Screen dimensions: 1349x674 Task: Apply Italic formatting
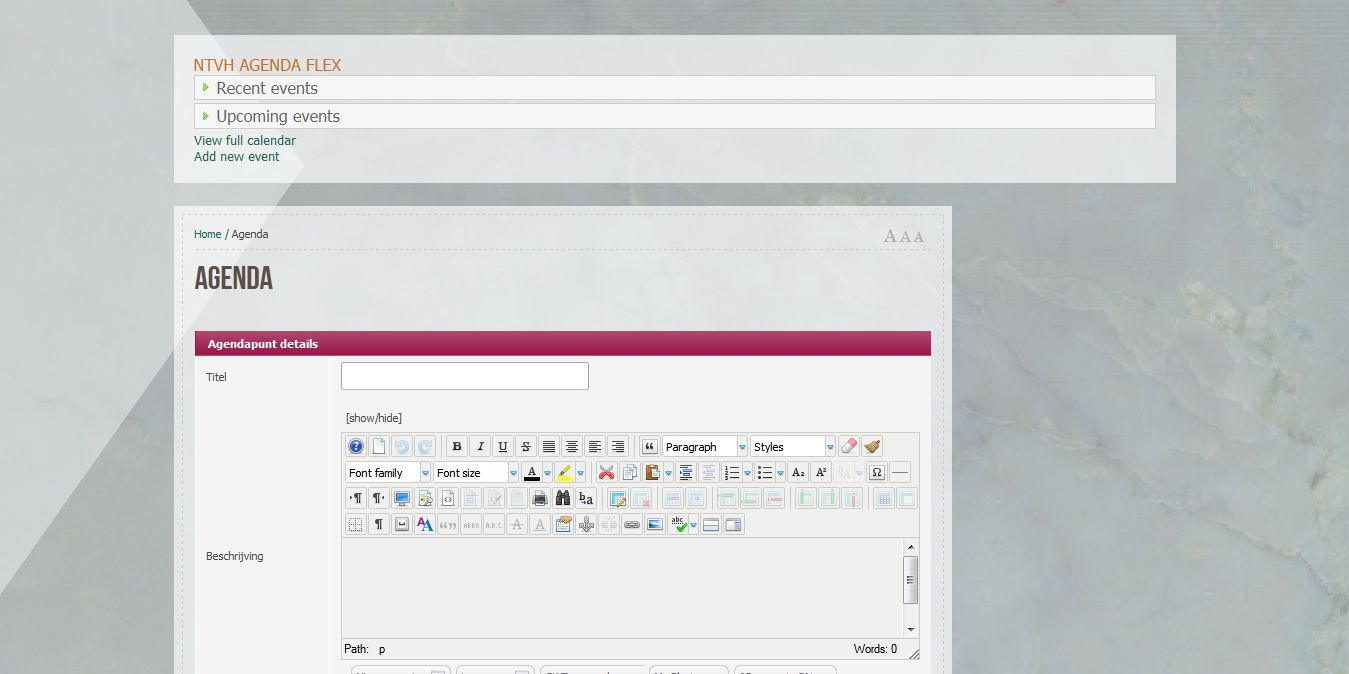click(x=480, y=447)
